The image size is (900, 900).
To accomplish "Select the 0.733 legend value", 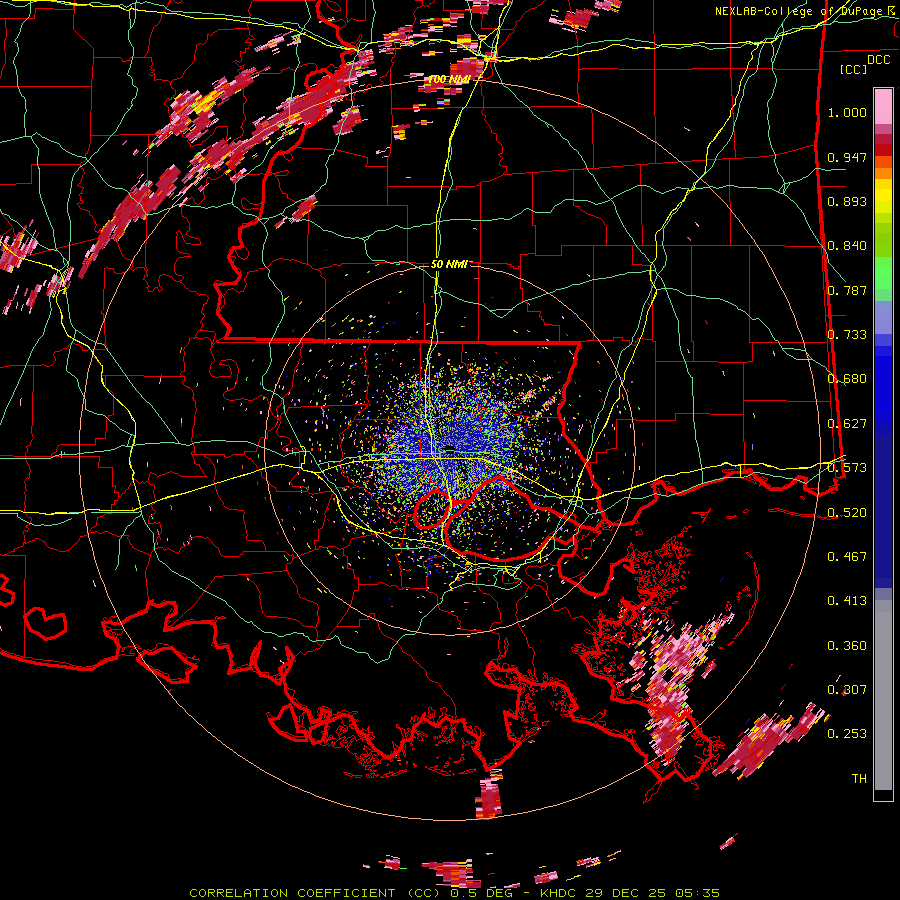I will point(847,335).
